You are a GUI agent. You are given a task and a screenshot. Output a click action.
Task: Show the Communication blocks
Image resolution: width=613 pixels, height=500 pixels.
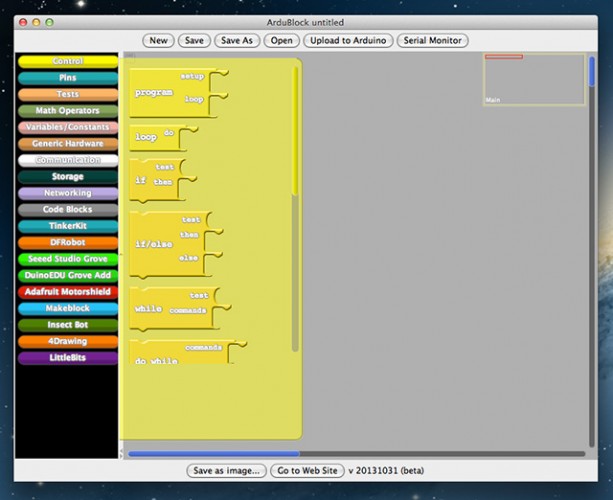[x=67, y=160]
